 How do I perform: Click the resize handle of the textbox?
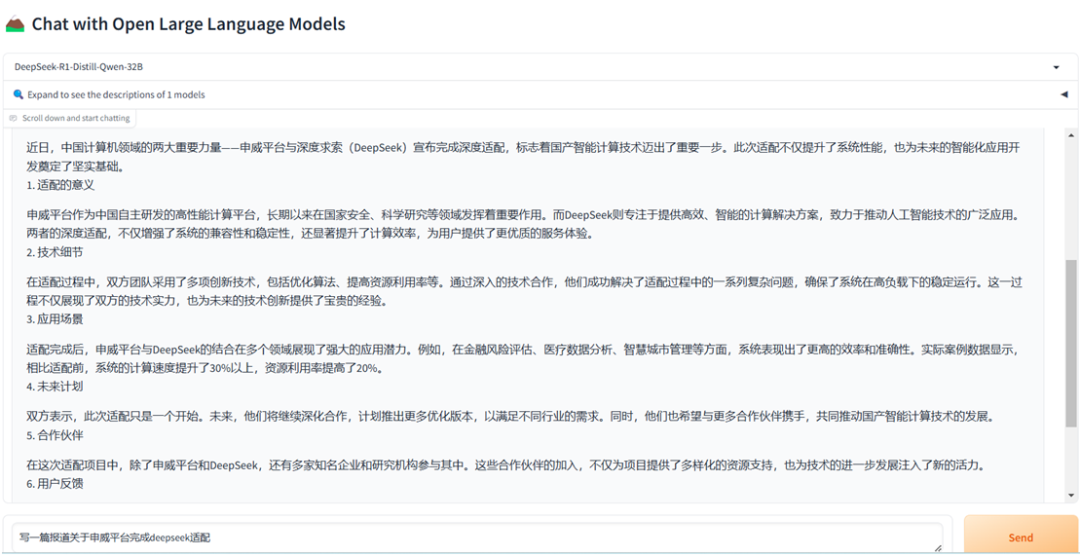coord(937,548)
